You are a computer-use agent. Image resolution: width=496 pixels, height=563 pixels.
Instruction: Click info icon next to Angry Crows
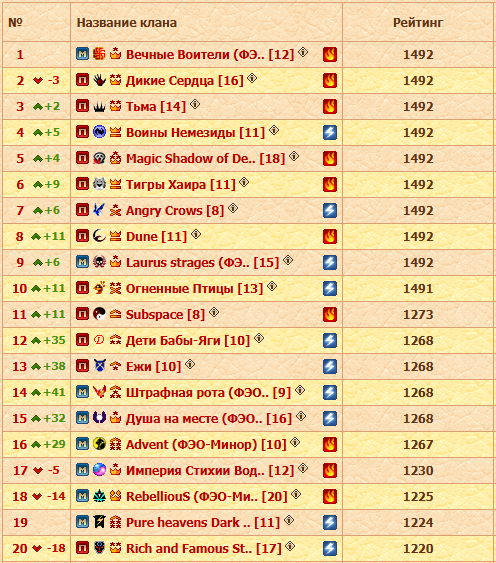[233, 208]
